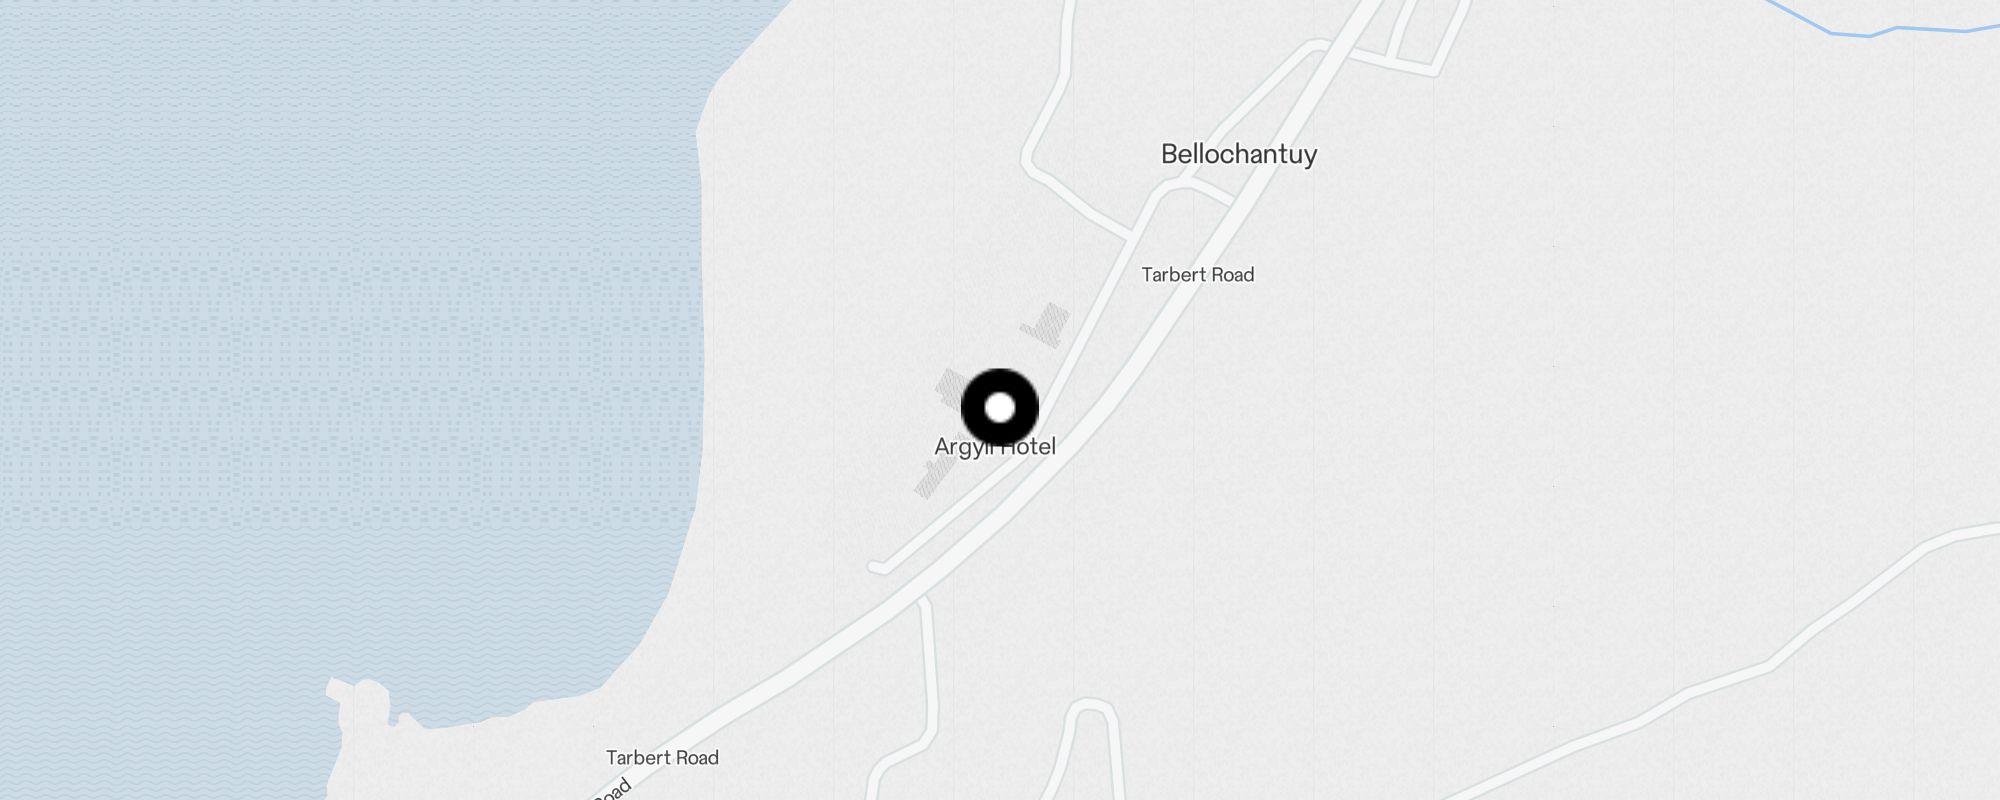Click the Tarbert Road label below Bellochantuy
The width and height of the screenshot is (2000, 800).
(x=1198, y=275)
